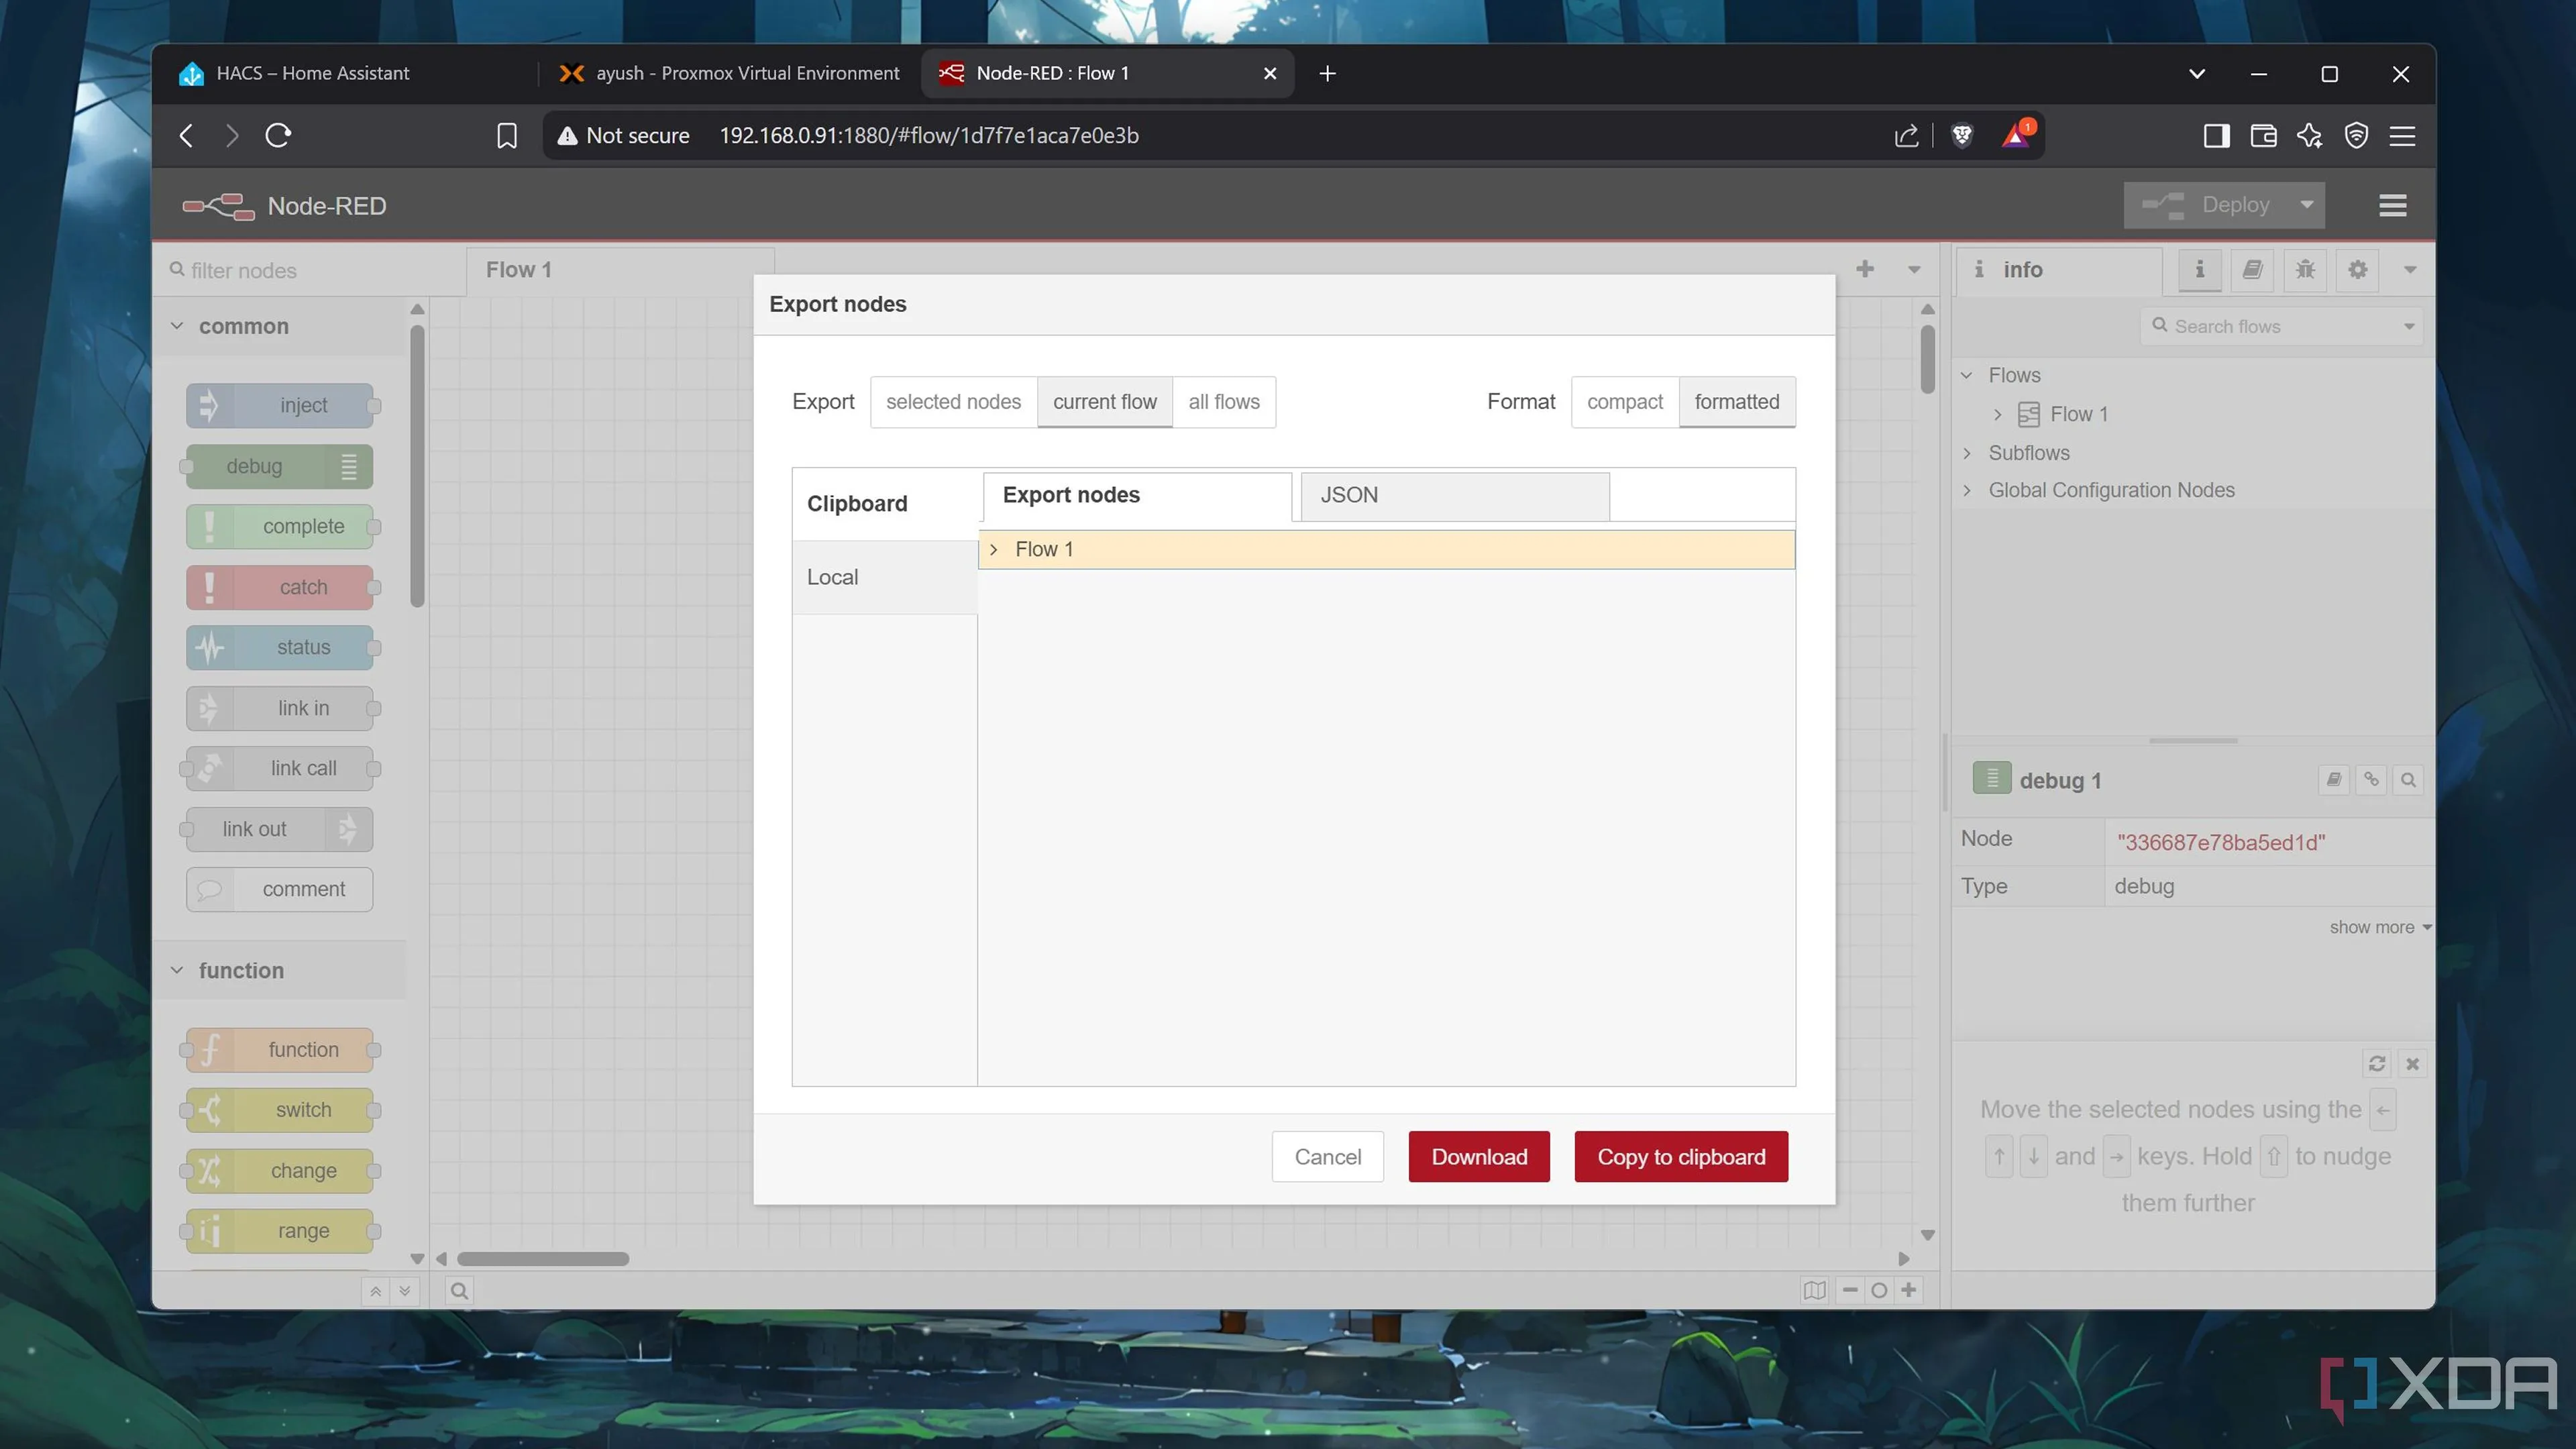Click the refresh tip icon in help box
This screenshot has width=2576, height=1449.
(x=2376, y=1063)
